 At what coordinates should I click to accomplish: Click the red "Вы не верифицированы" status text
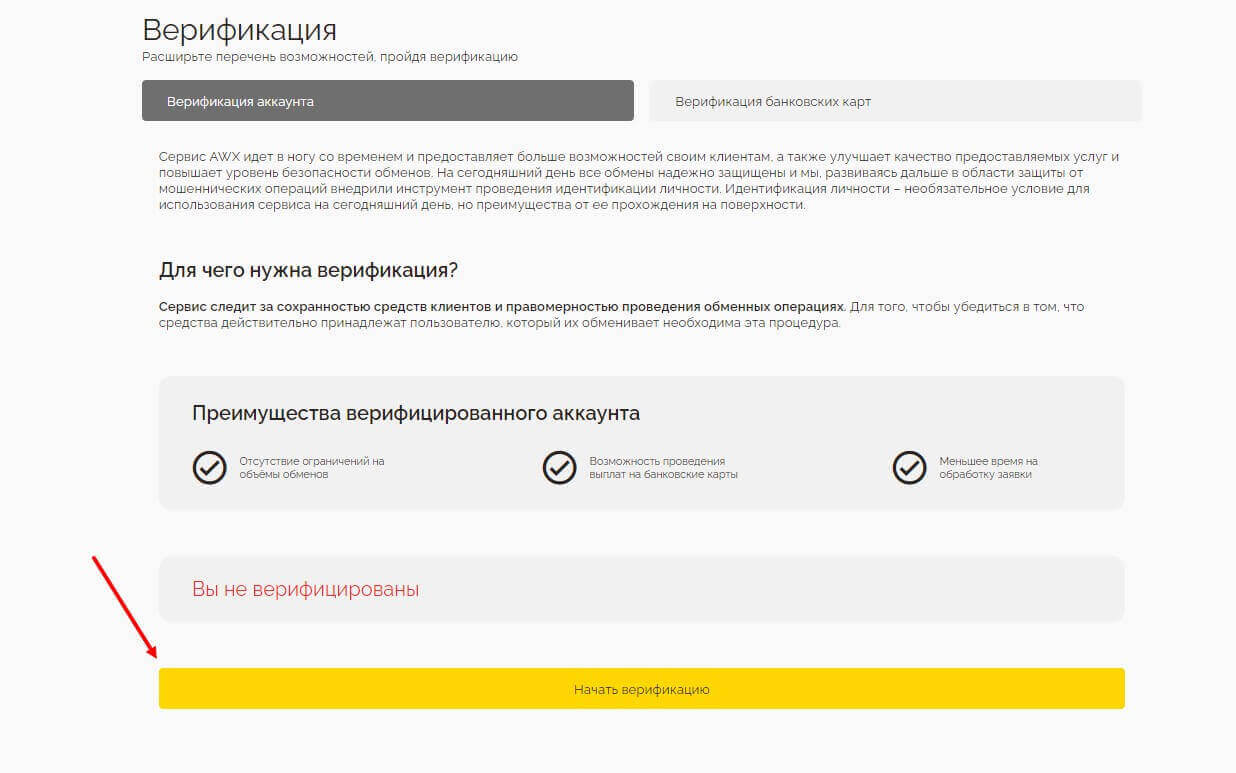click(305, 589)
